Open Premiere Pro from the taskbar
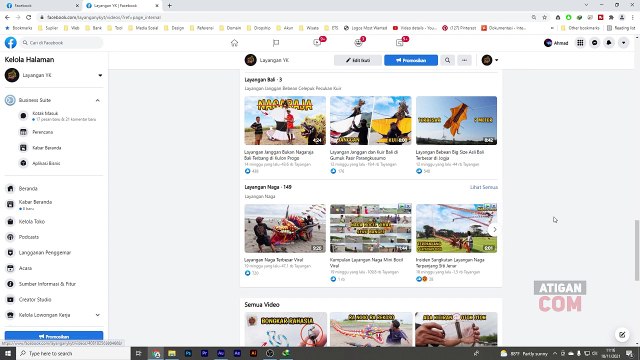Image resolution: width=640 pixels, height=360 pixels. click(204, 353)
